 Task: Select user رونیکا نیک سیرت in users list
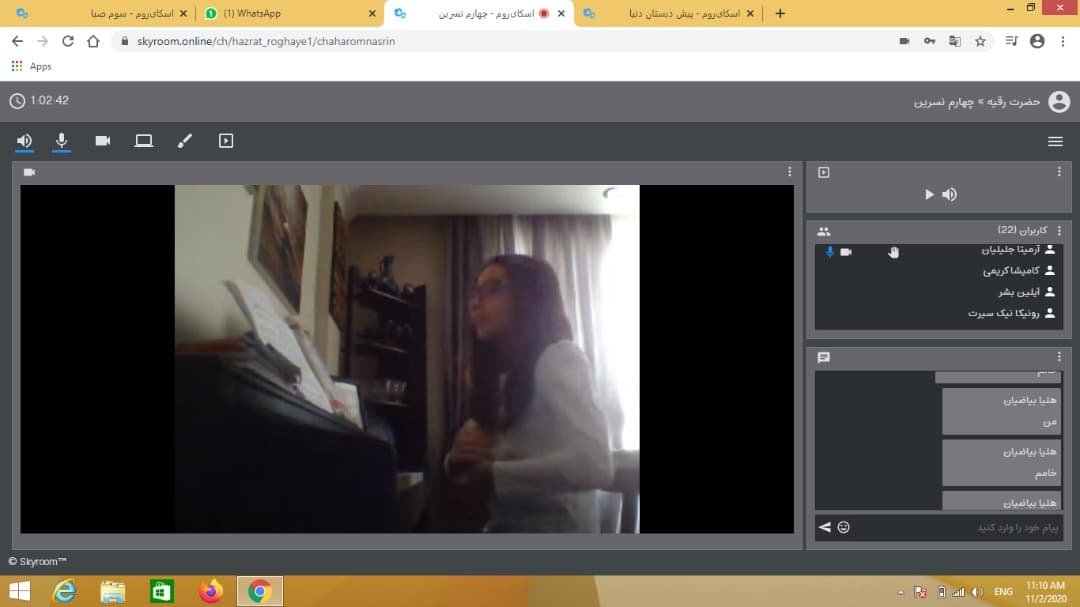coord(1003,313)
